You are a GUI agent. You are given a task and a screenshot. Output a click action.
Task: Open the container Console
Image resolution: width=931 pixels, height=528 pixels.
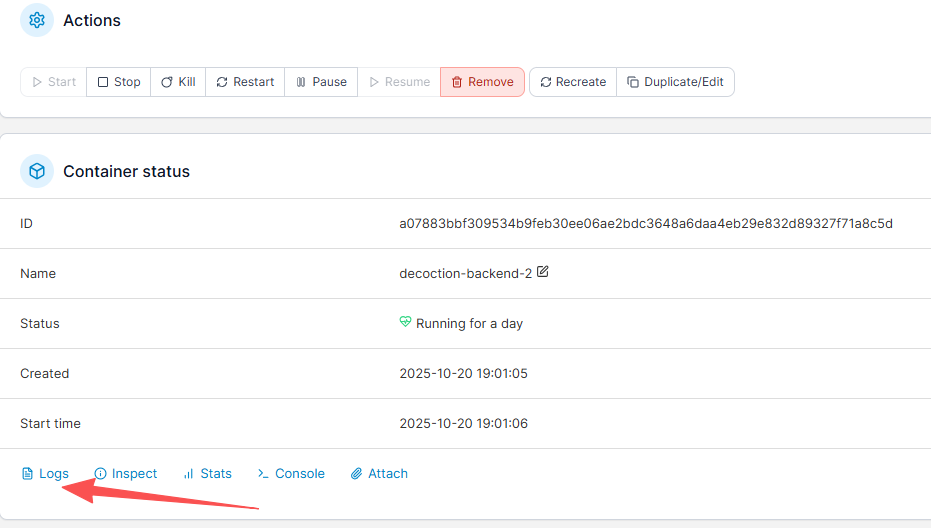pos(291,473)
